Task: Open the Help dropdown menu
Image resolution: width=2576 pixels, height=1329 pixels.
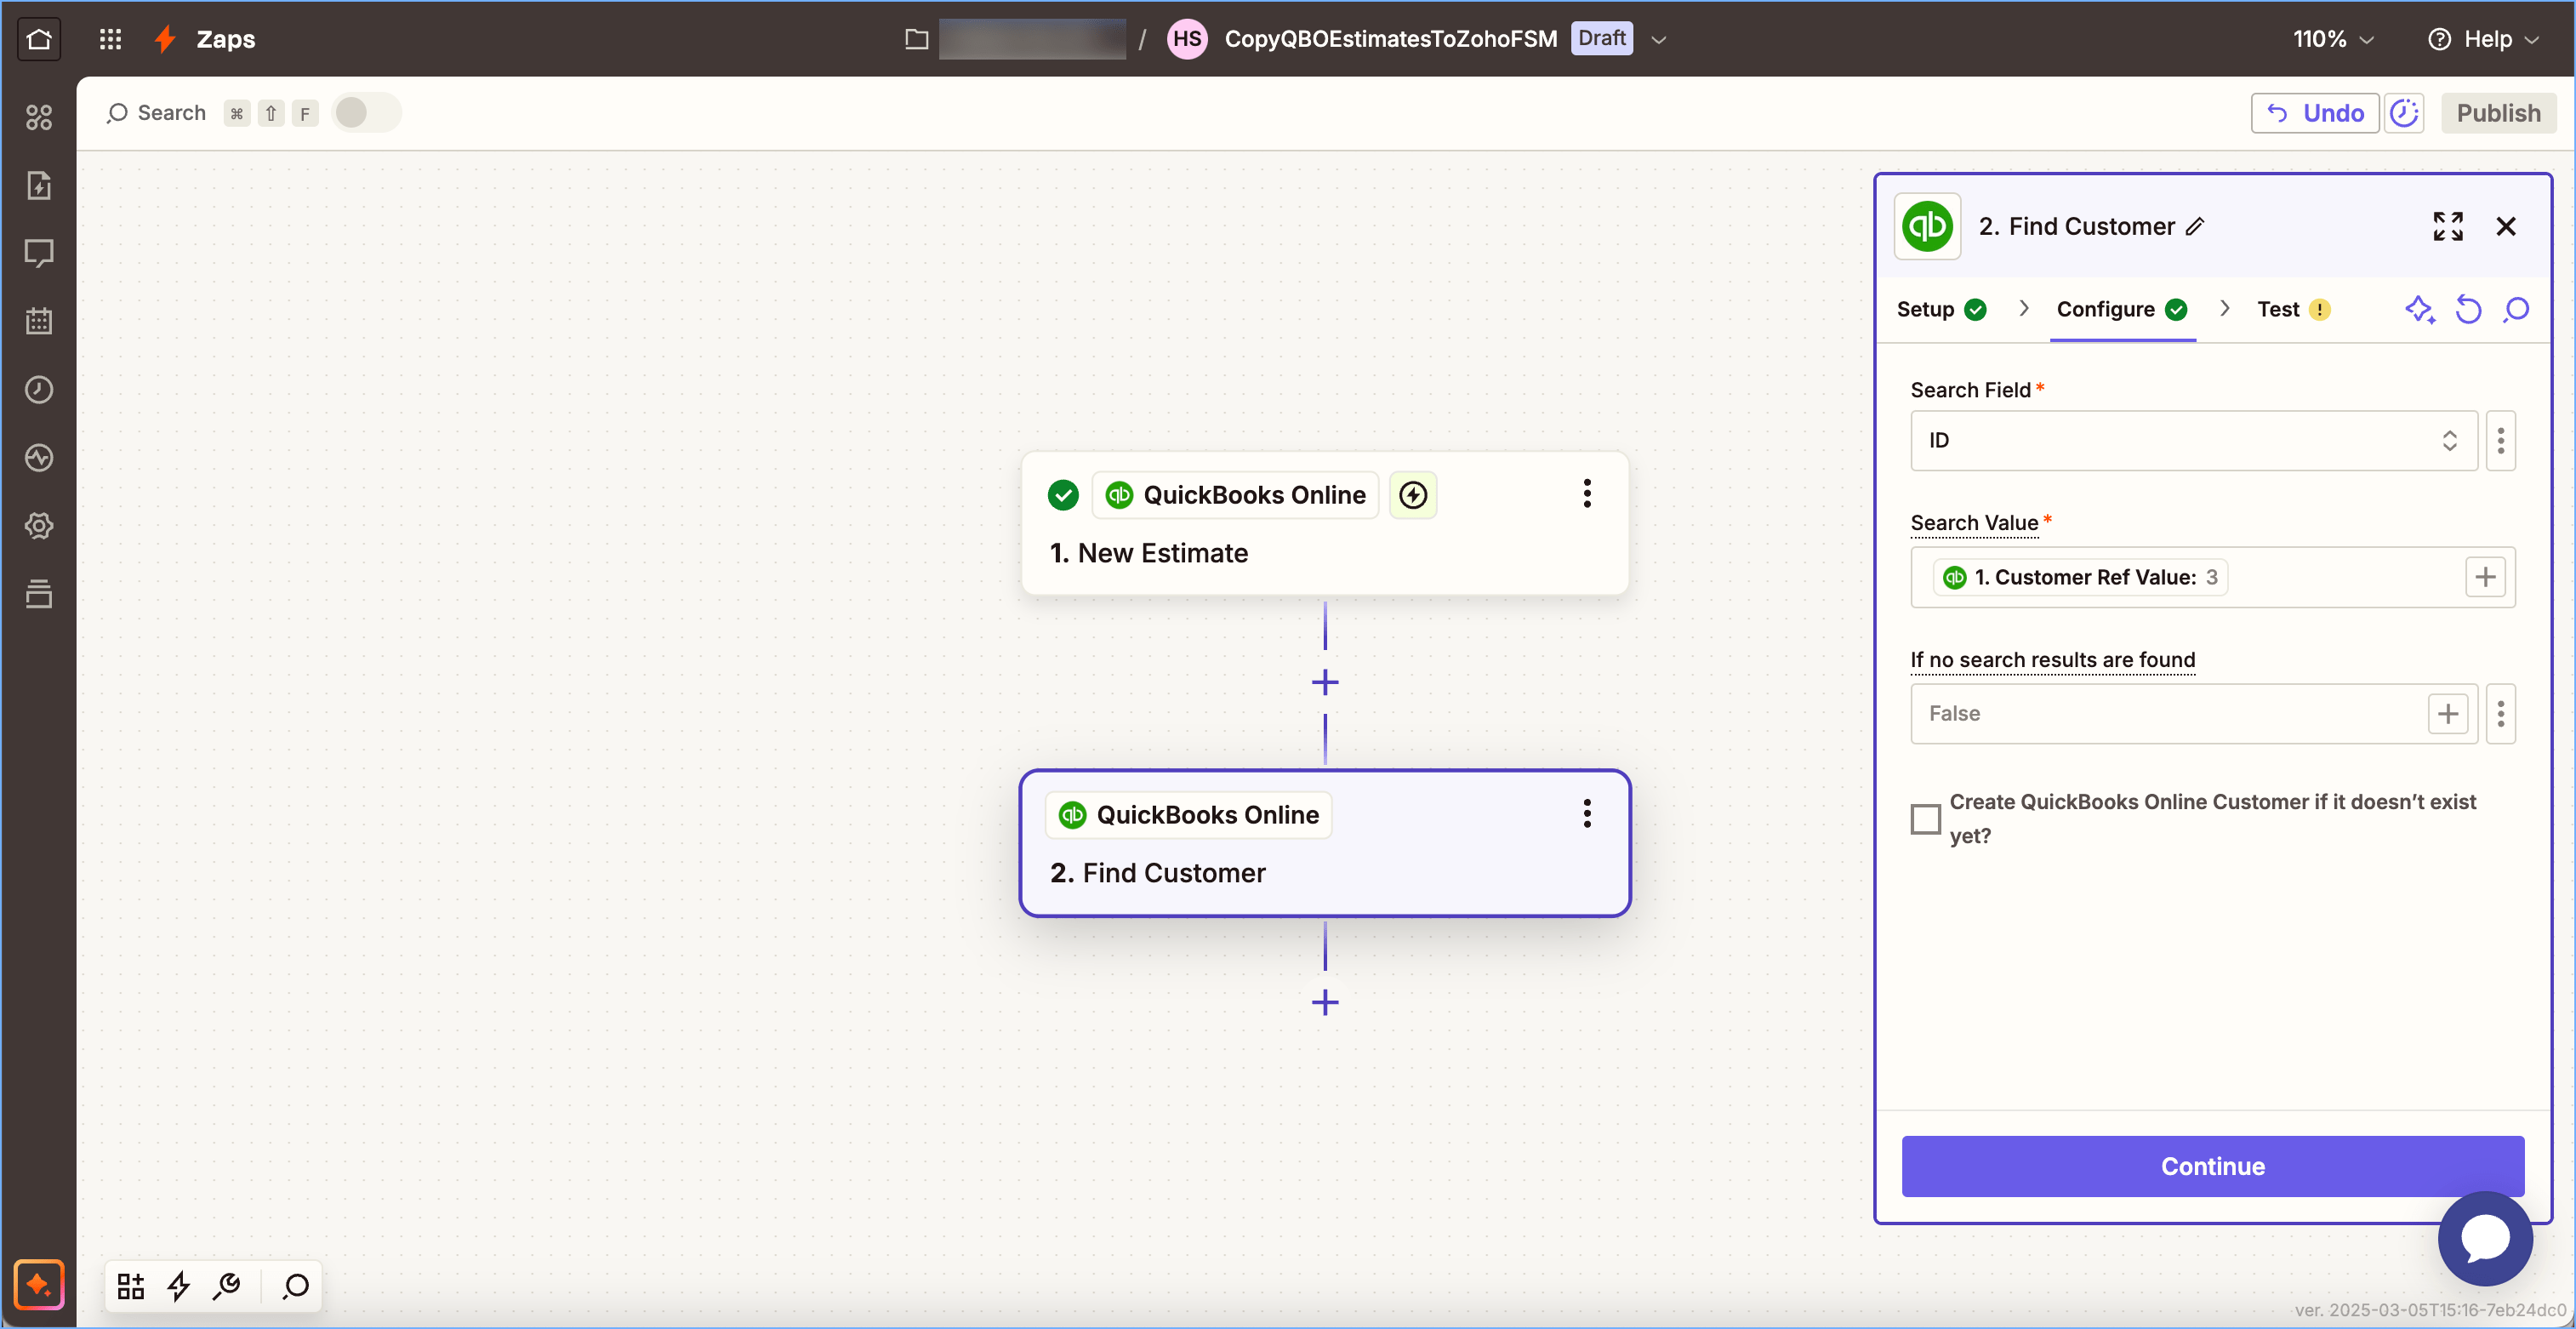Action: click(2484, 39)
